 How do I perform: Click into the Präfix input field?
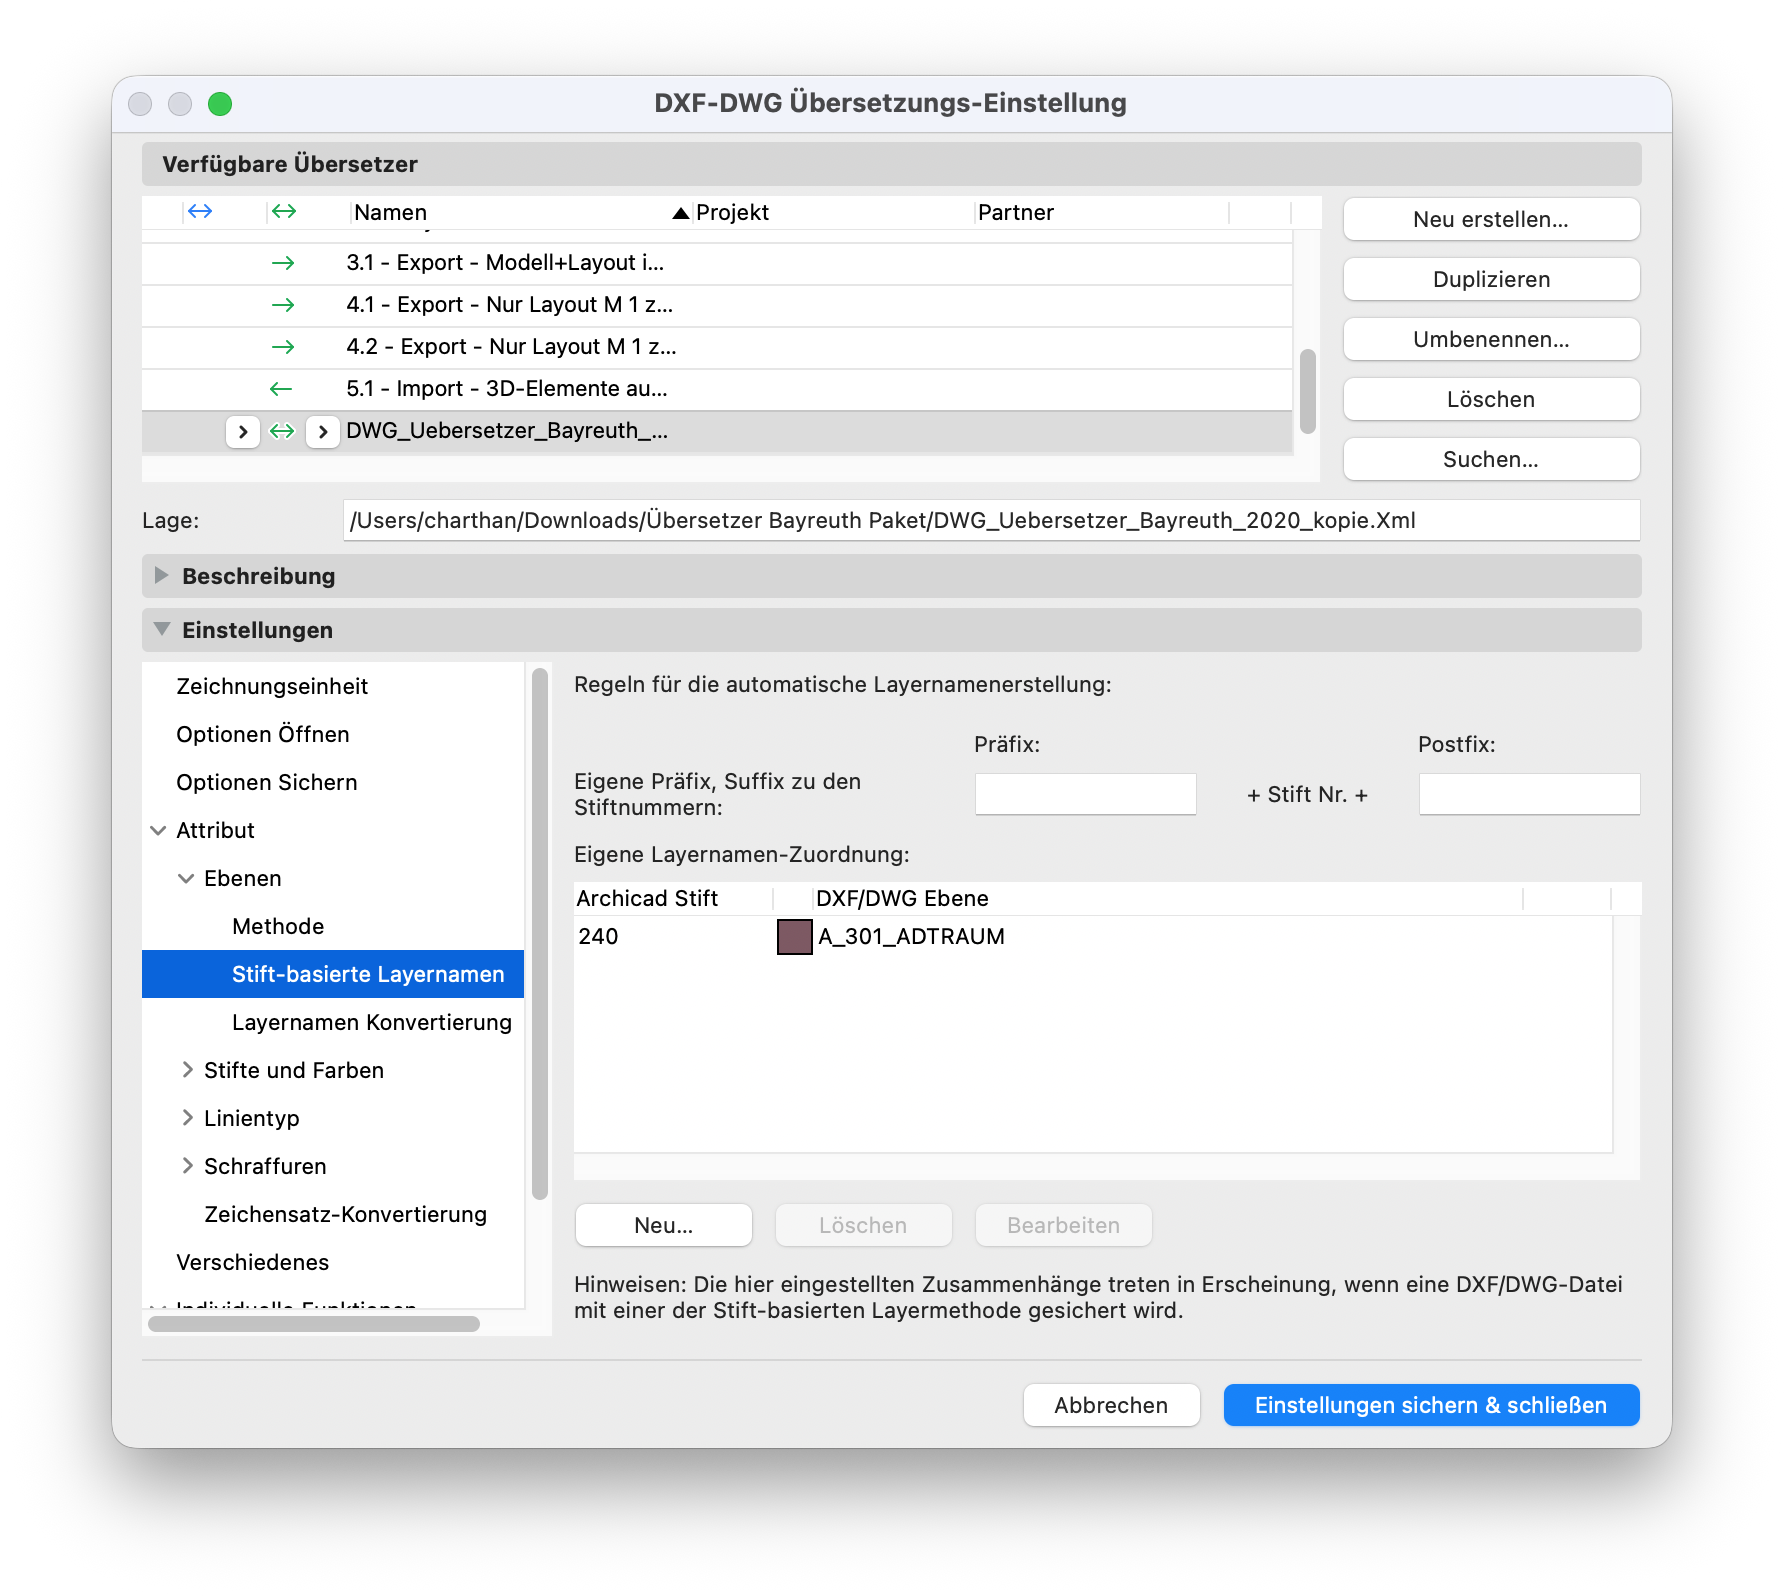tap(1085, 794)
